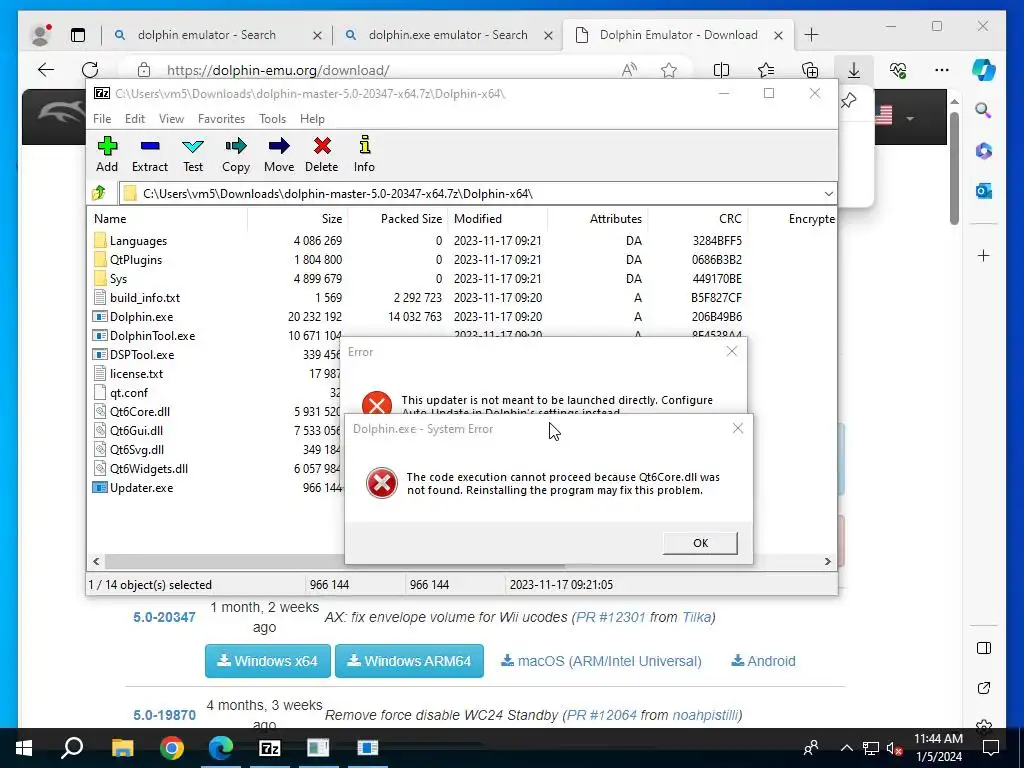Image resolution: width=1024 pixels, height=768 pixels.
Task: Open PR #12301 link on Dolphin page
Action: (611, 617)
